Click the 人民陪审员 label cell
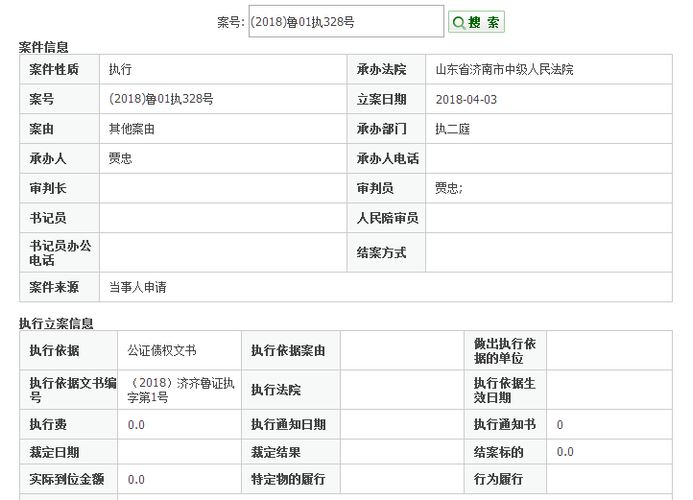 point(386,218)
